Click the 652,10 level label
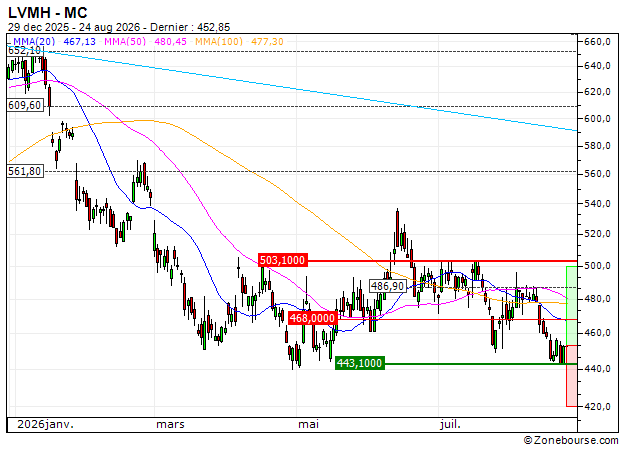The image size is (625, 450). [25, 51]
